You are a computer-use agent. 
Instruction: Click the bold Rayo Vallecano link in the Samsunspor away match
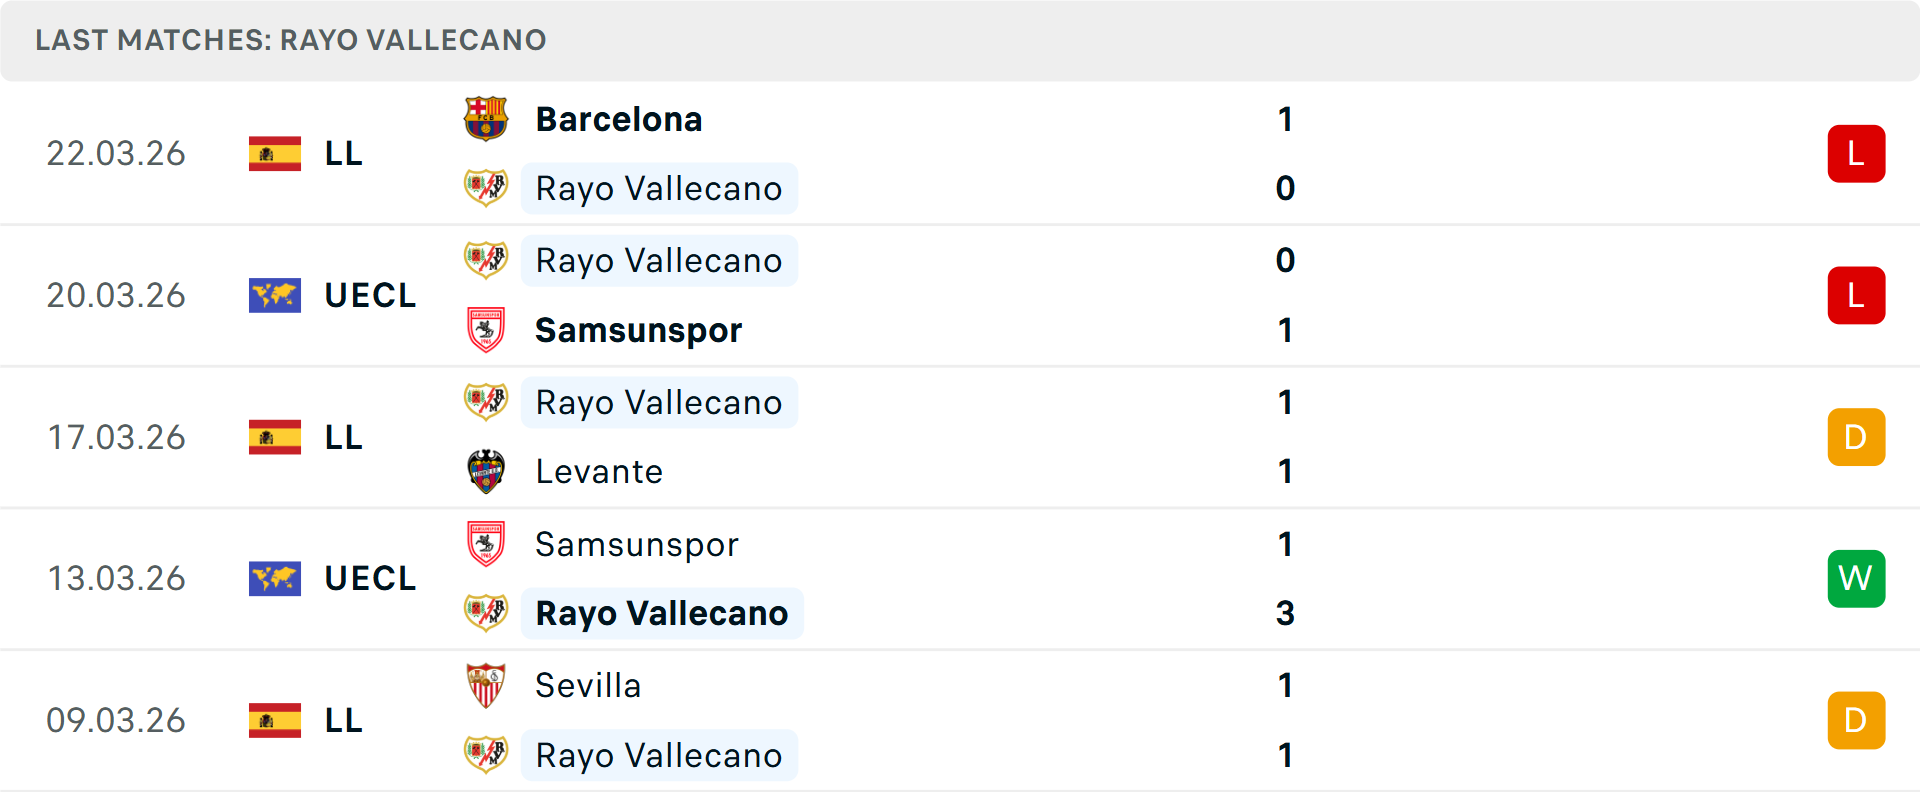click(x=662, y=613)
